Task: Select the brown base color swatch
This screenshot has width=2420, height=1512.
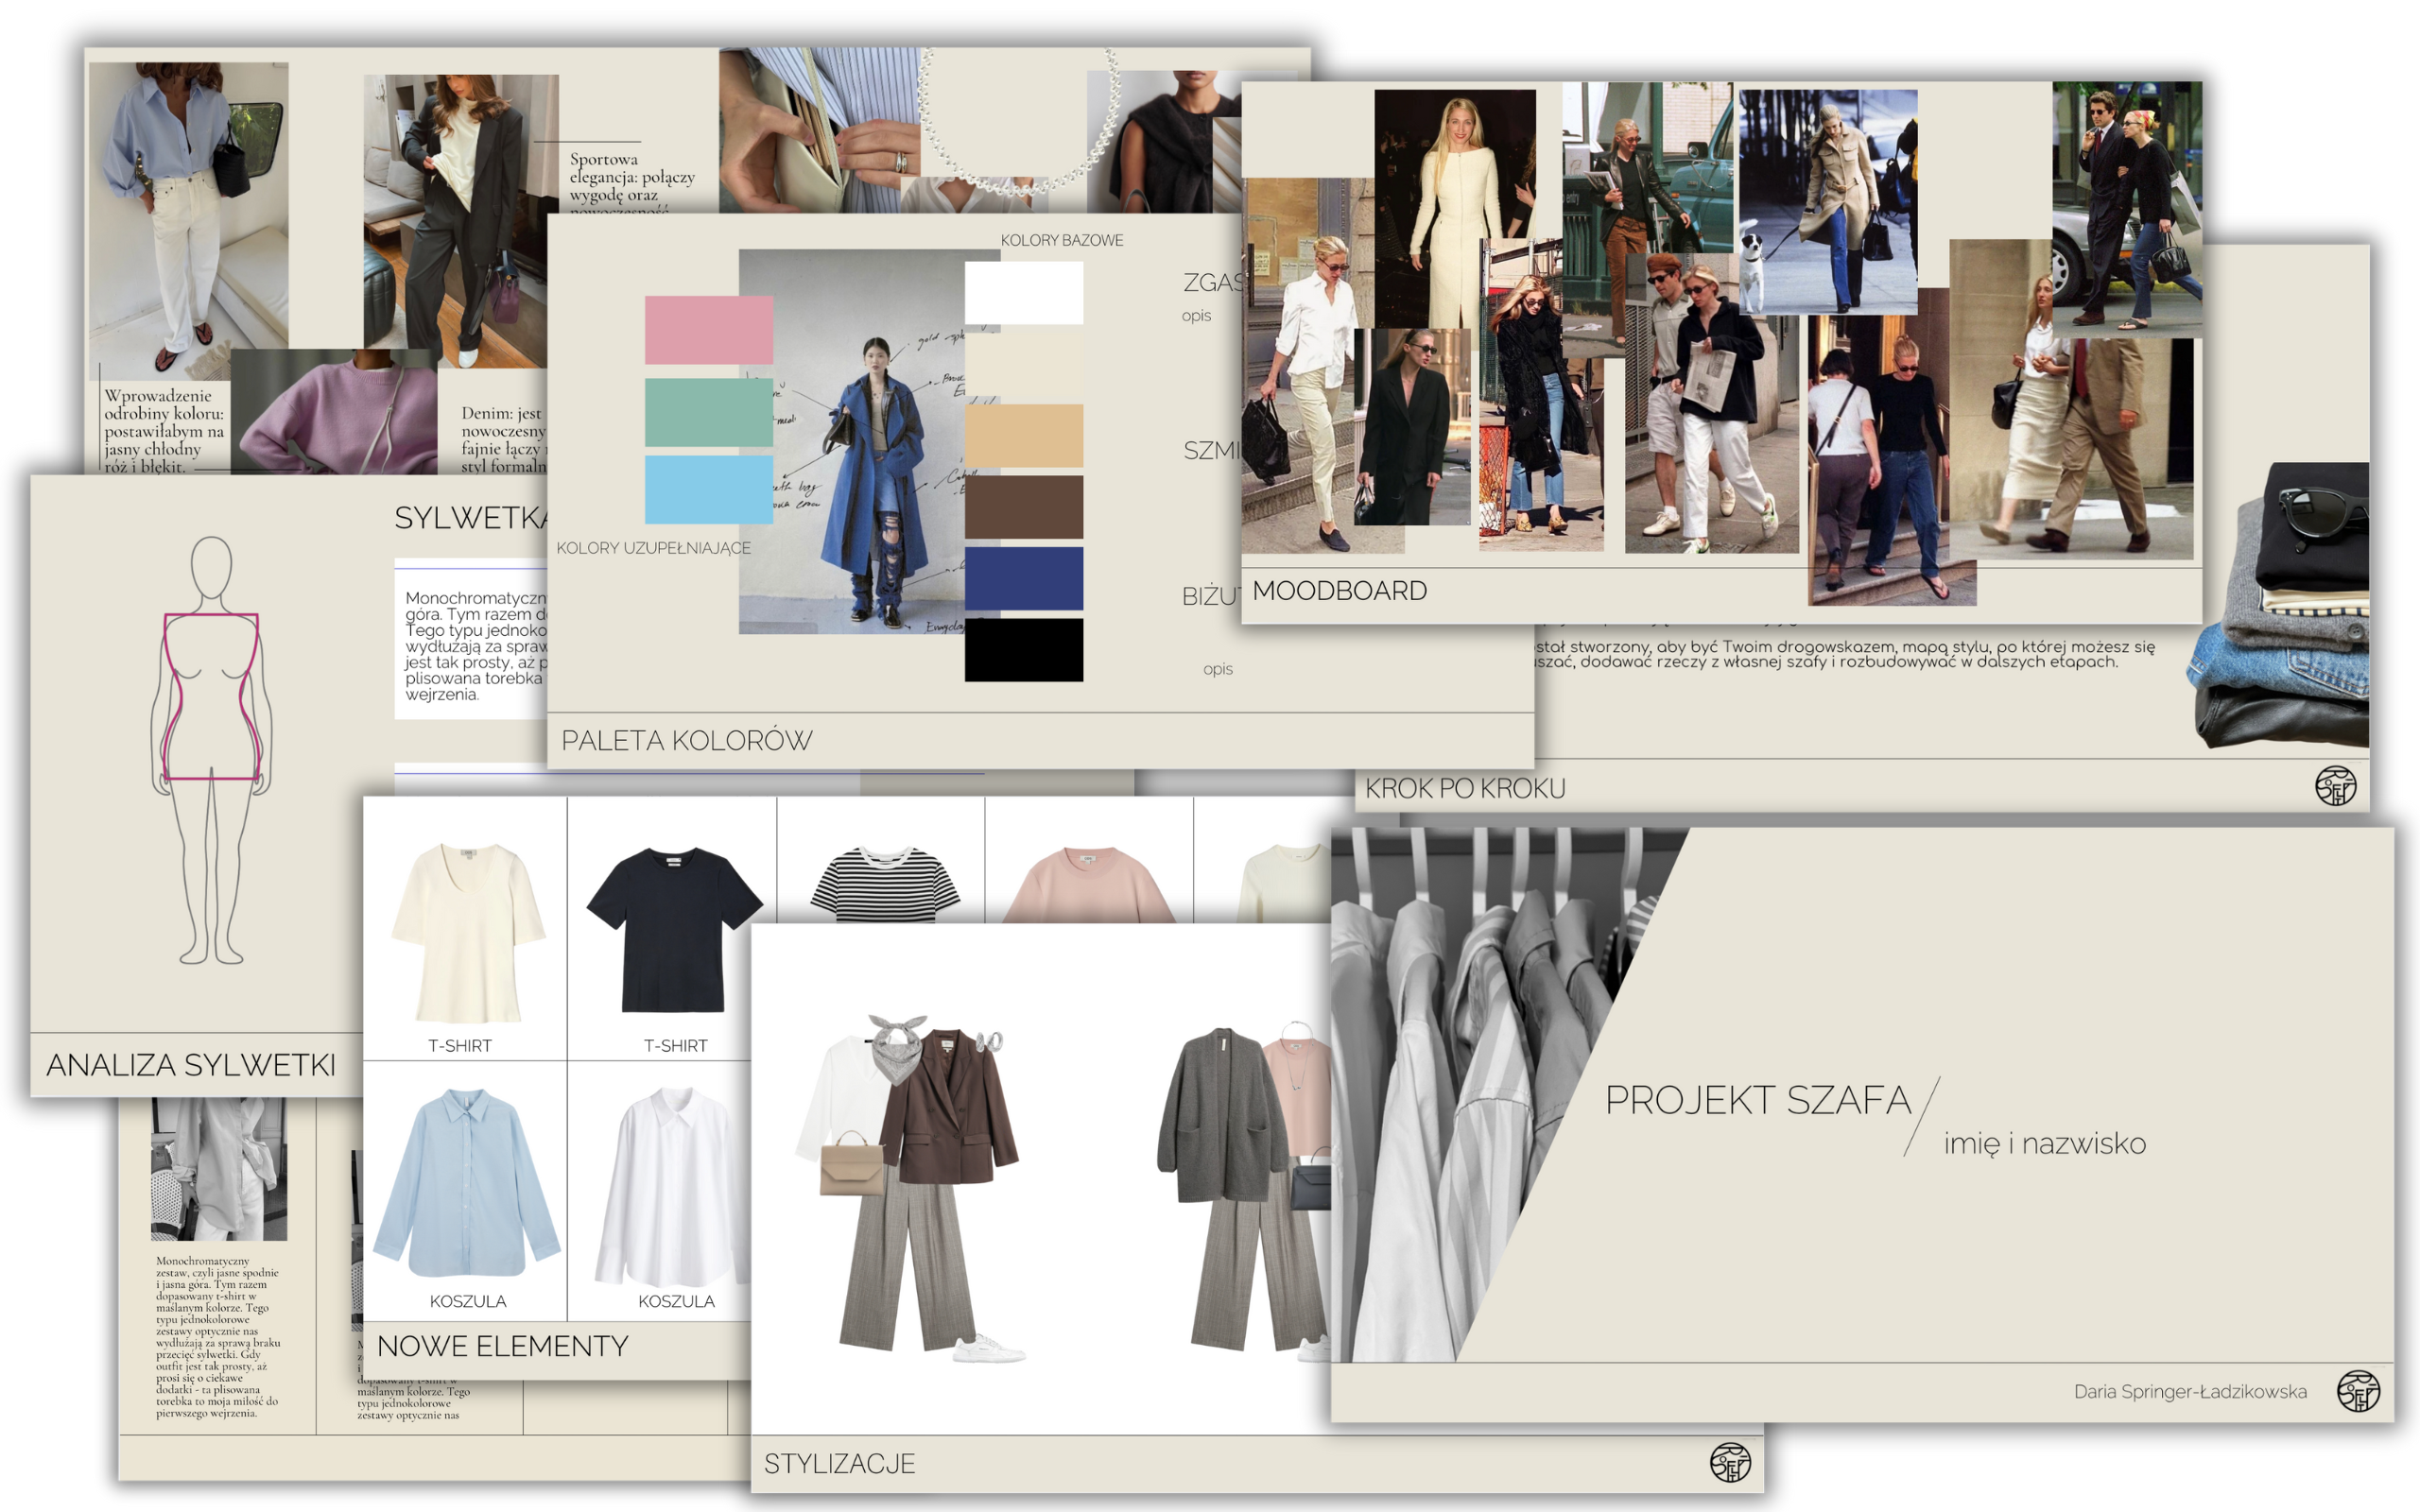Action: (x=1024, y=507)
